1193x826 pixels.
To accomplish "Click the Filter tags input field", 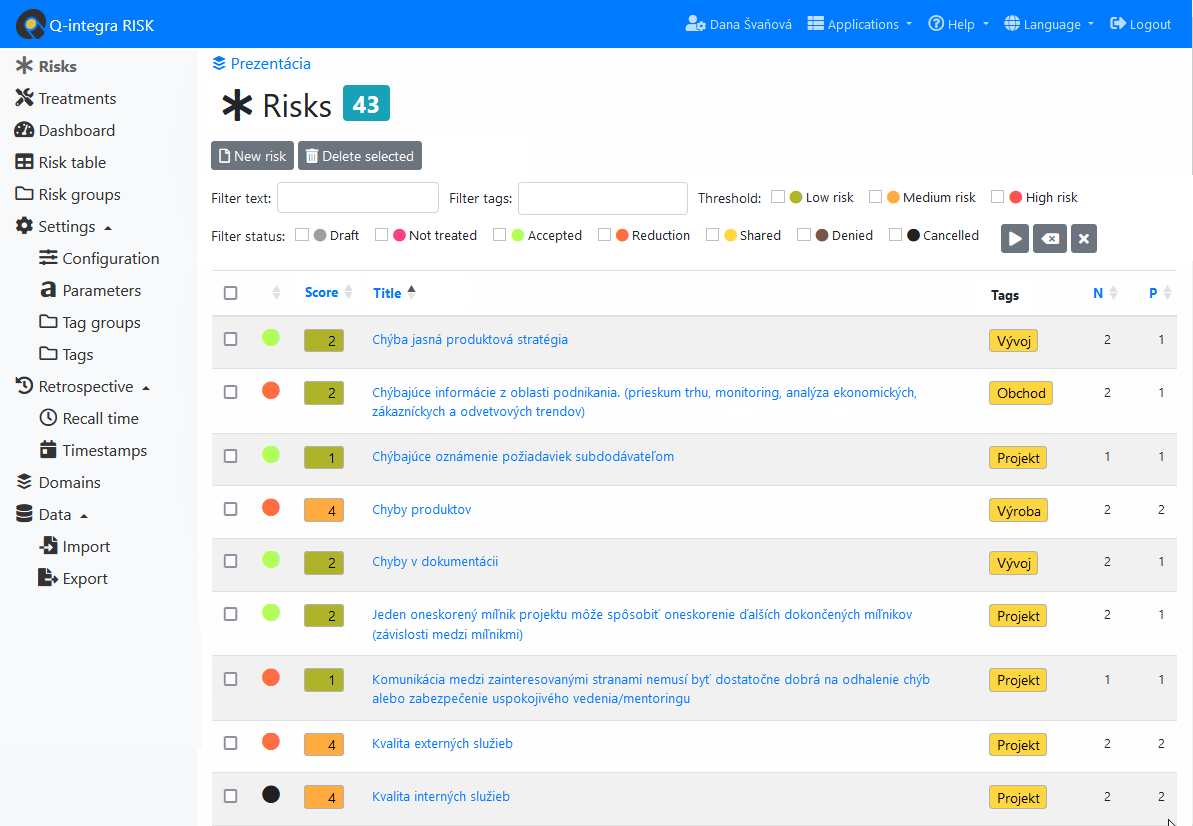I will (x=603, y=198).
